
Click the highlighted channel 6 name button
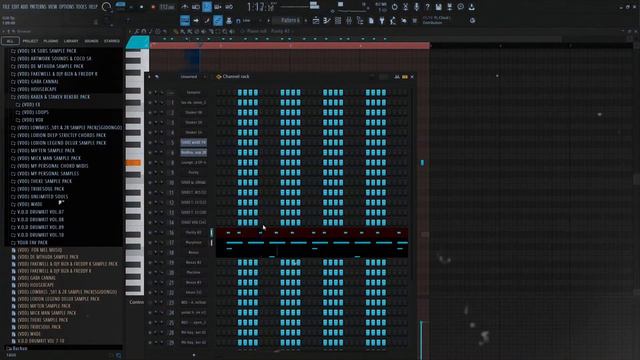click(193, 153)
